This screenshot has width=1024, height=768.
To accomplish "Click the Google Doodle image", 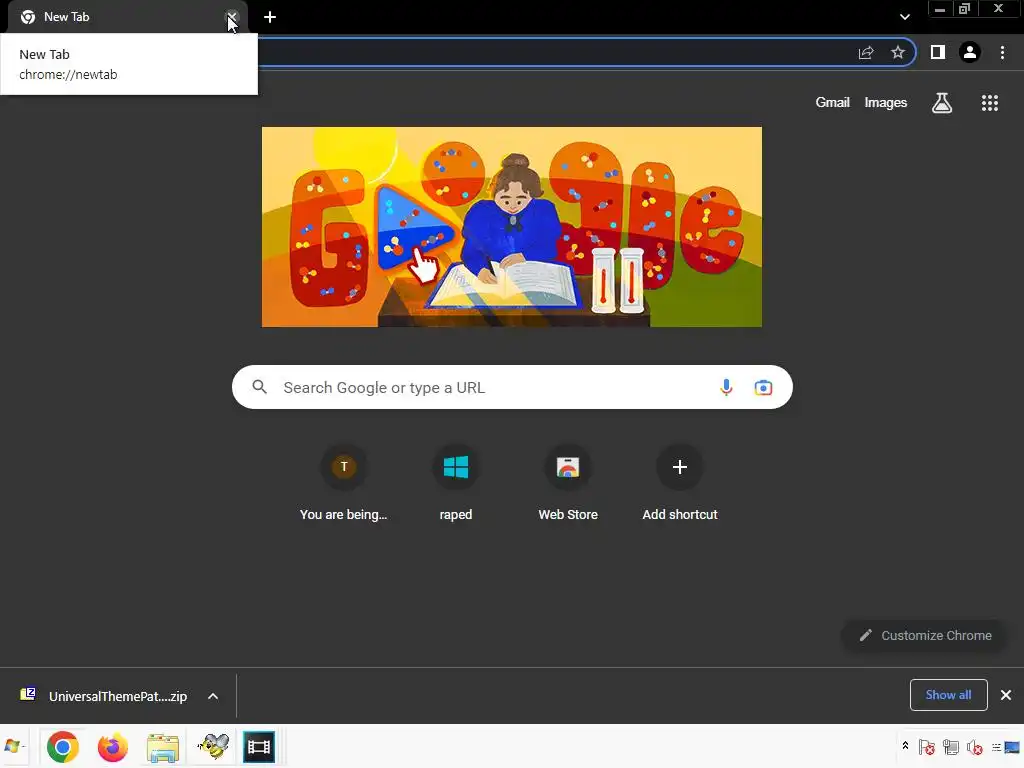I will click(512, 227).
